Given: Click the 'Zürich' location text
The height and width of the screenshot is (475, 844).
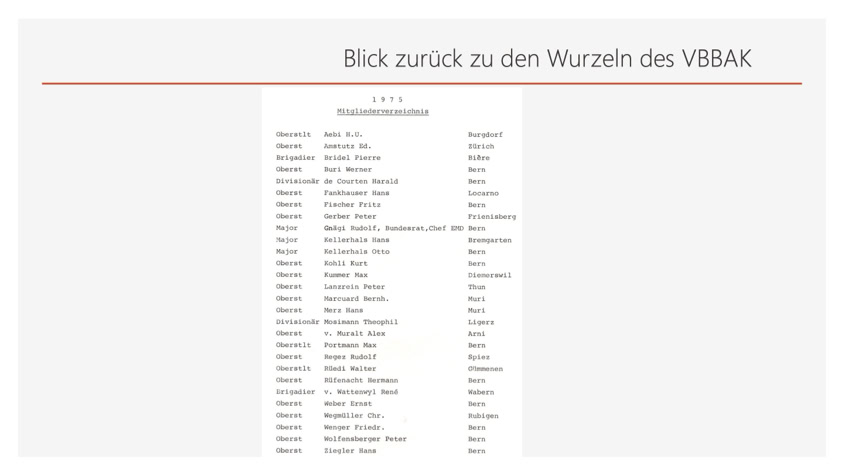Looking at the screenshot, I should pos(481,146).
